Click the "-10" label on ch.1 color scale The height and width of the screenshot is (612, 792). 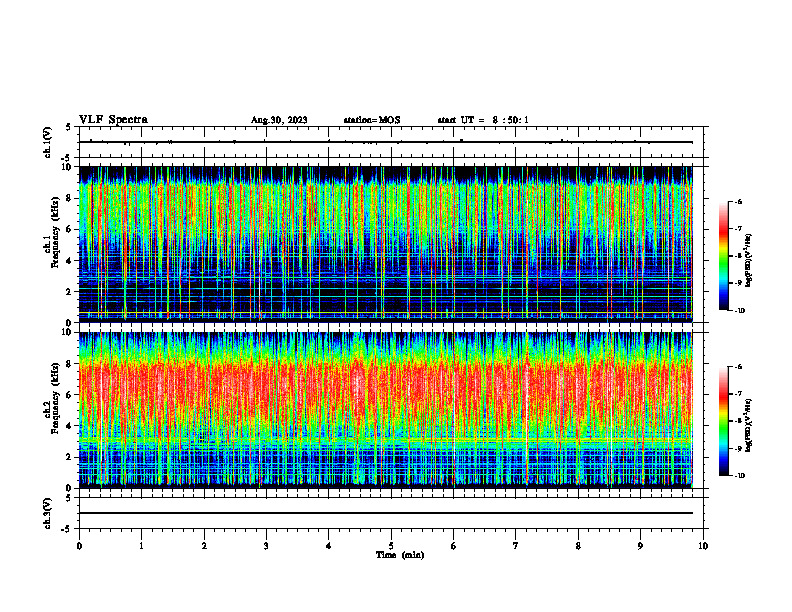click(739, 311)
